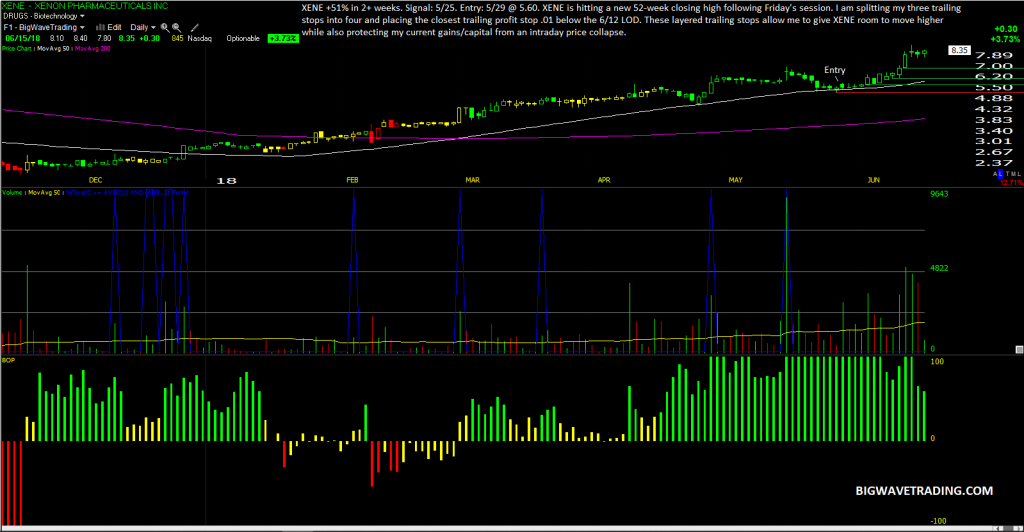Click the Nasdaq exchange label
1024x532 pixels.
click(x=200, y=39)
